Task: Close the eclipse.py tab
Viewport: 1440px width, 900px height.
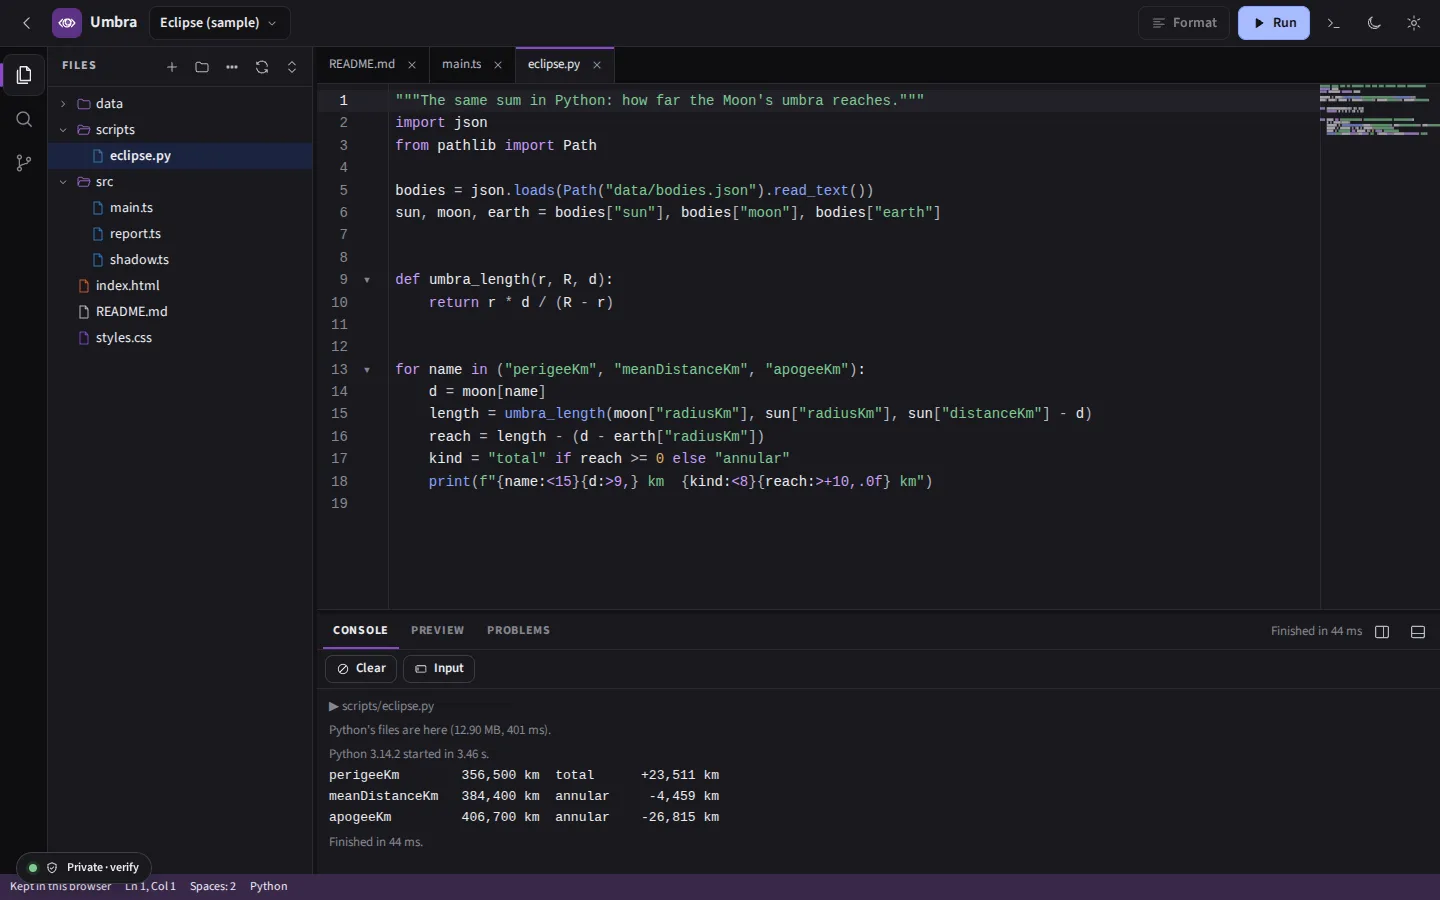Action: [597, 65]
